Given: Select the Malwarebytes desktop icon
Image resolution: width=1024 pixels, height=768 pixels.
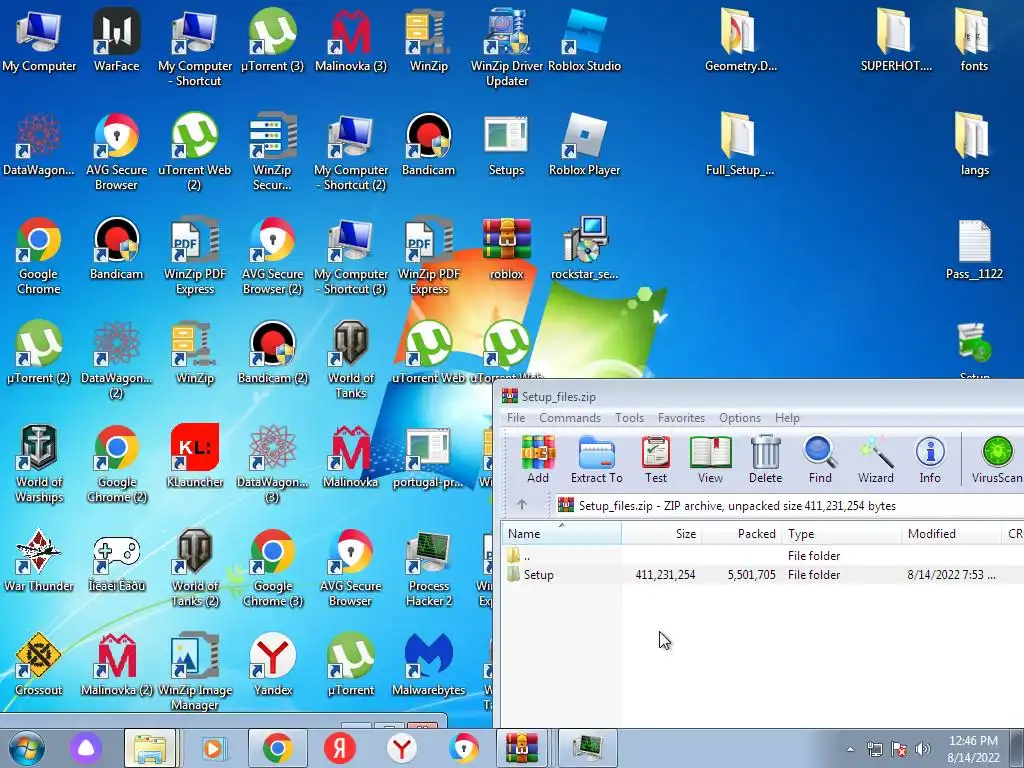Looking at the screenshot, I should point(428,664).
